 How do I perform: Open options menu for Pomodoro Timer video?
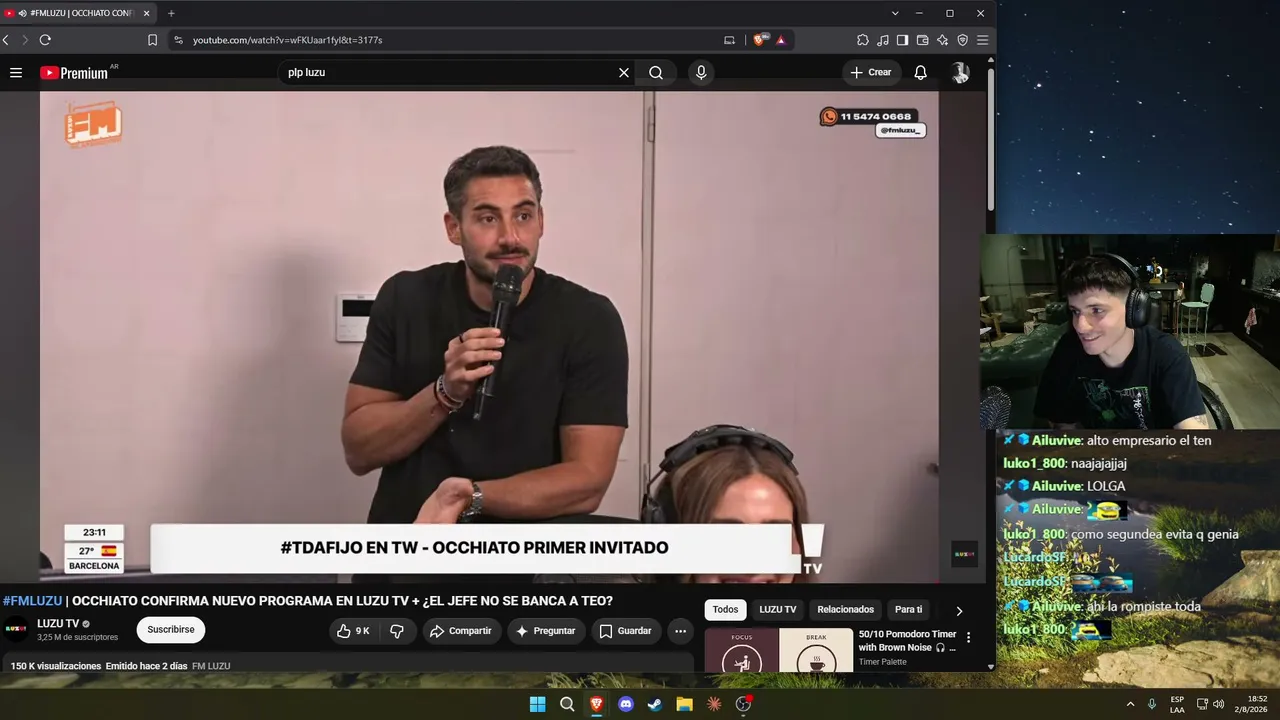click(968, 637)
